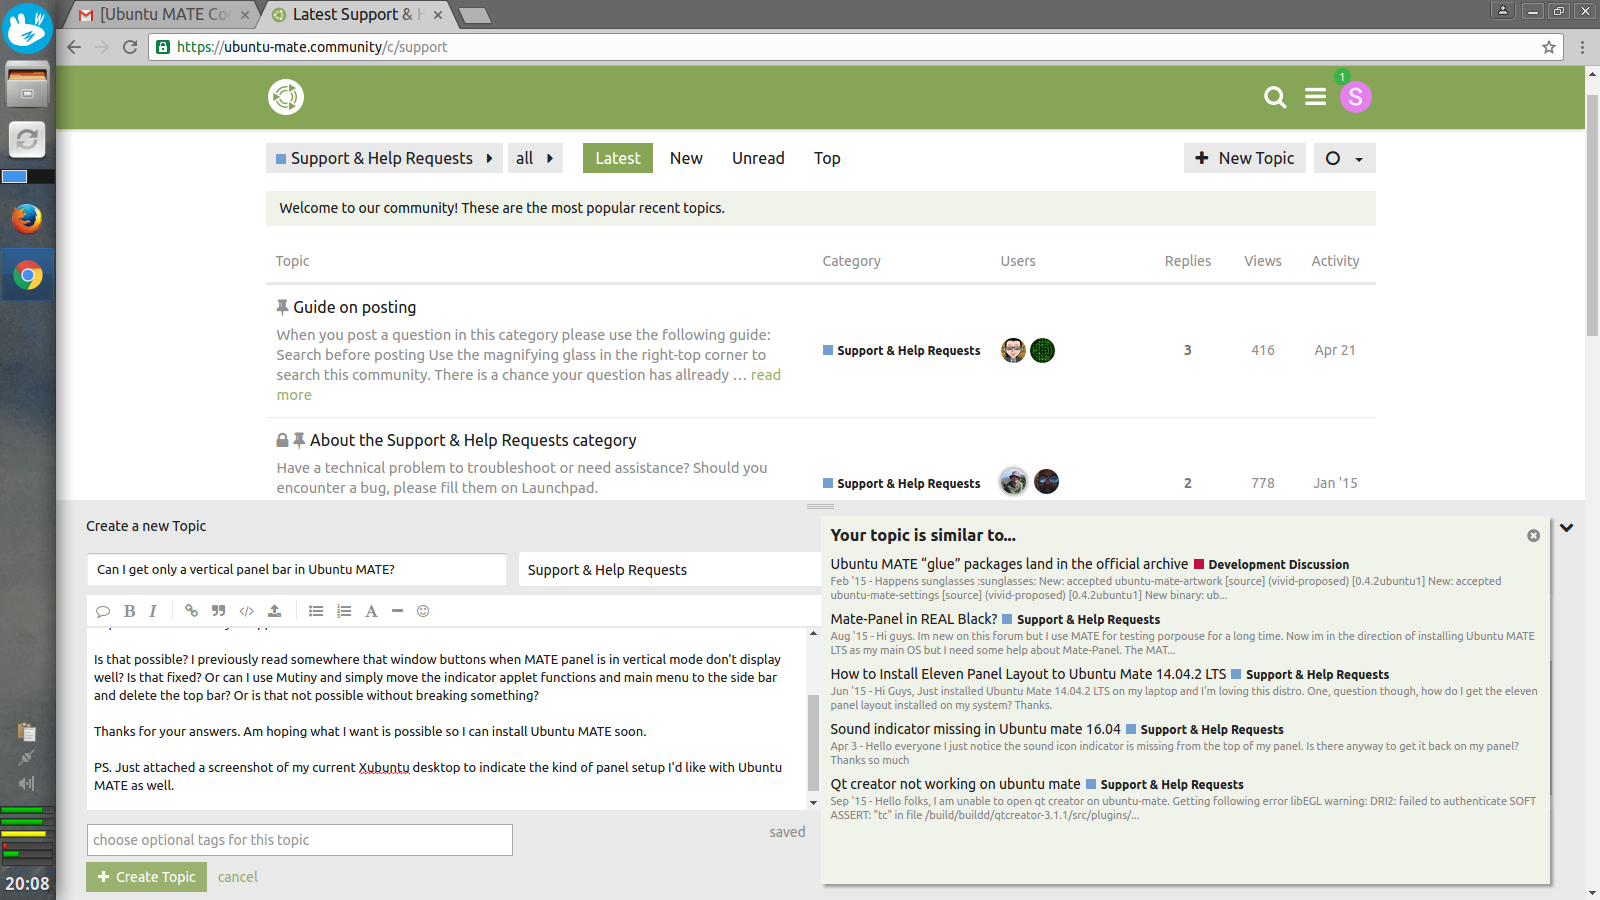Open the composer category selector 'Support & Help Requests'
Viewport: 1600px width, 900px height.
(669, 570)
